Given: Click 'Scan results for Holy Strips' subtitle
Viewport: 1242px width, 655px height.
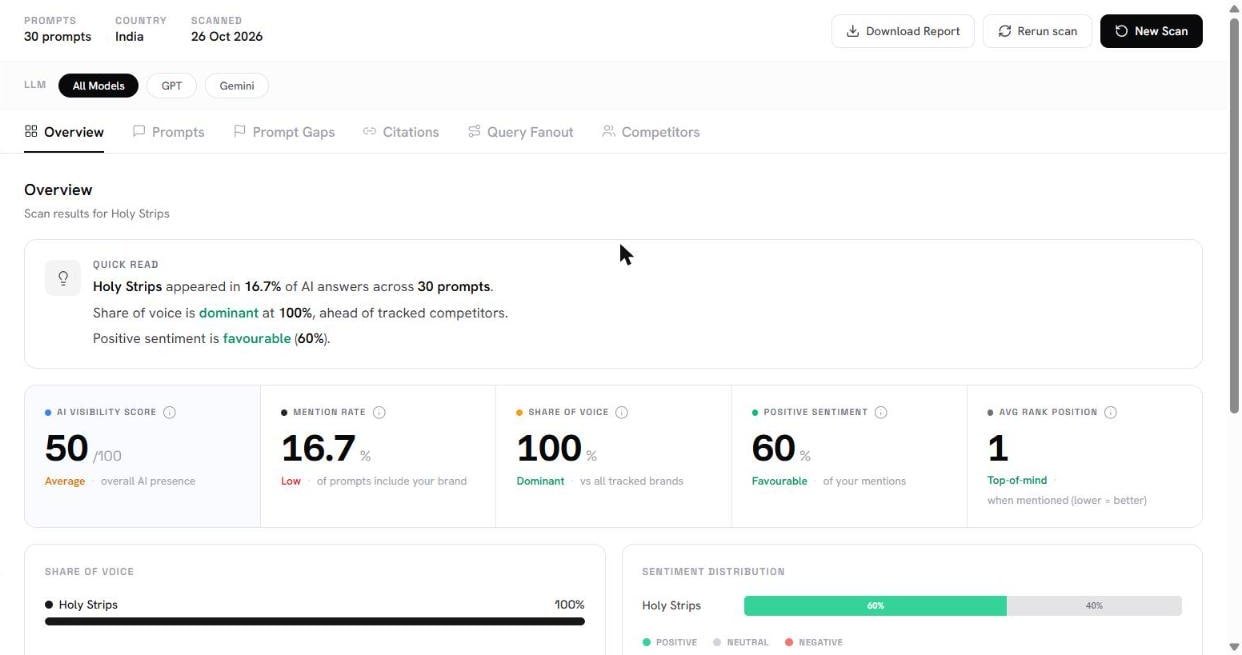Looking at the screenshot, I should click(x=97, y=214).
